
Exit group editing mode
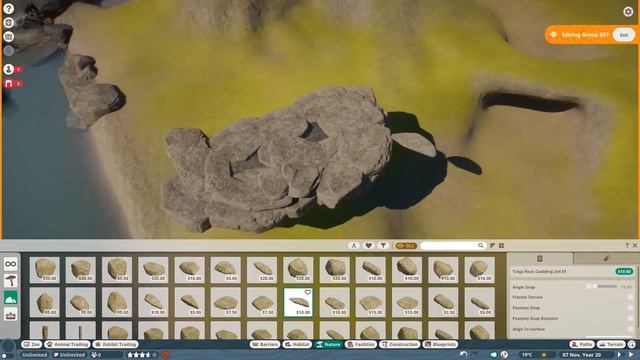624,35
